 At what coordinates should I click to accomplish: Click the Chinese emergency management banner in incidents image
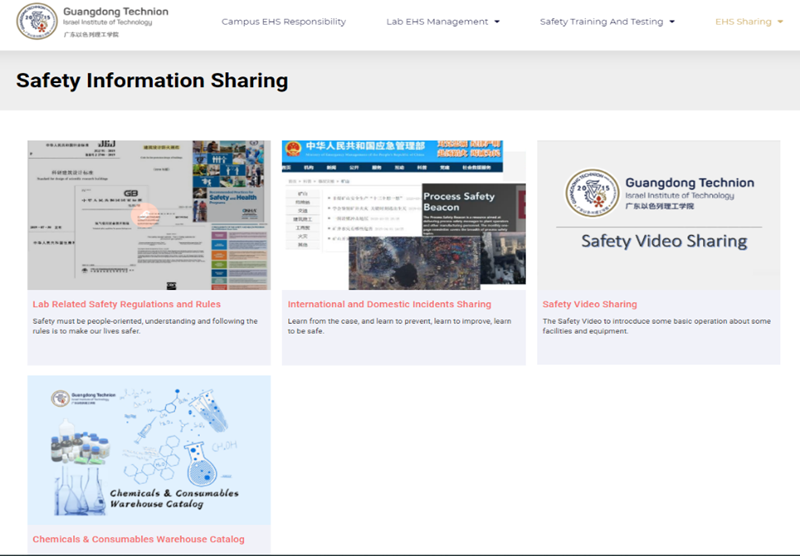(392, 150)
